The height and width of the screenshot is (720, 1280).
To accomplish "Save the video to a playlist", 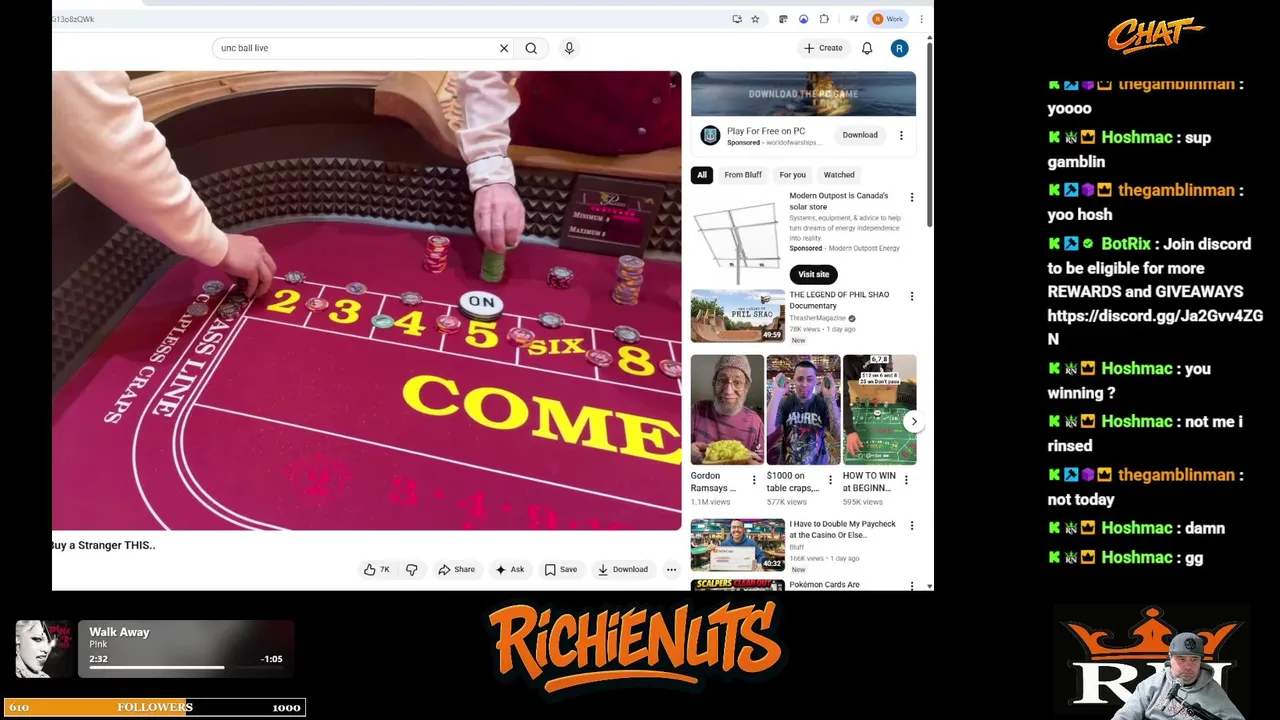I will pyautogui.click(x=560, y=570).
